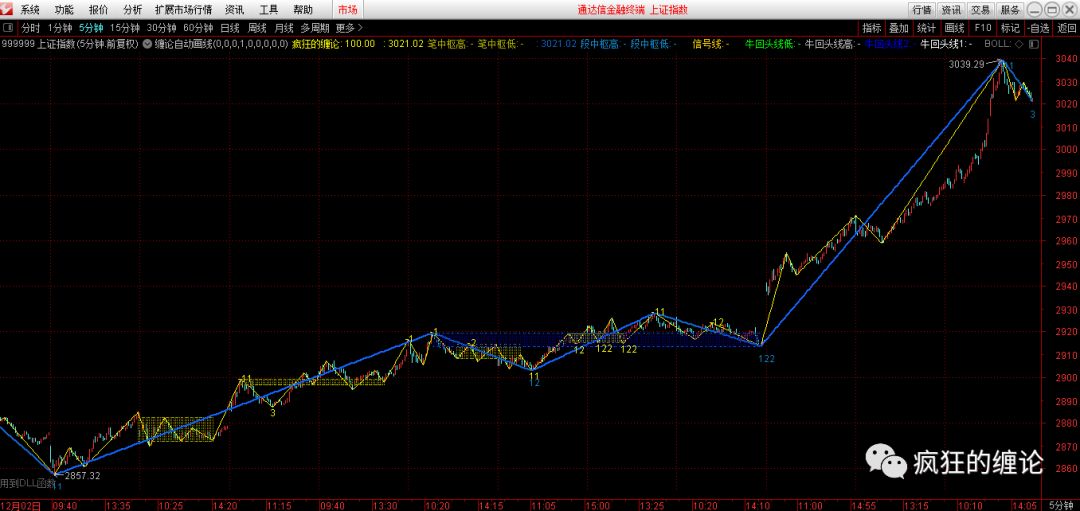
Task: Click the 段中枢高 indicator label
Action: pyautogui.click(x=601, y=44)
